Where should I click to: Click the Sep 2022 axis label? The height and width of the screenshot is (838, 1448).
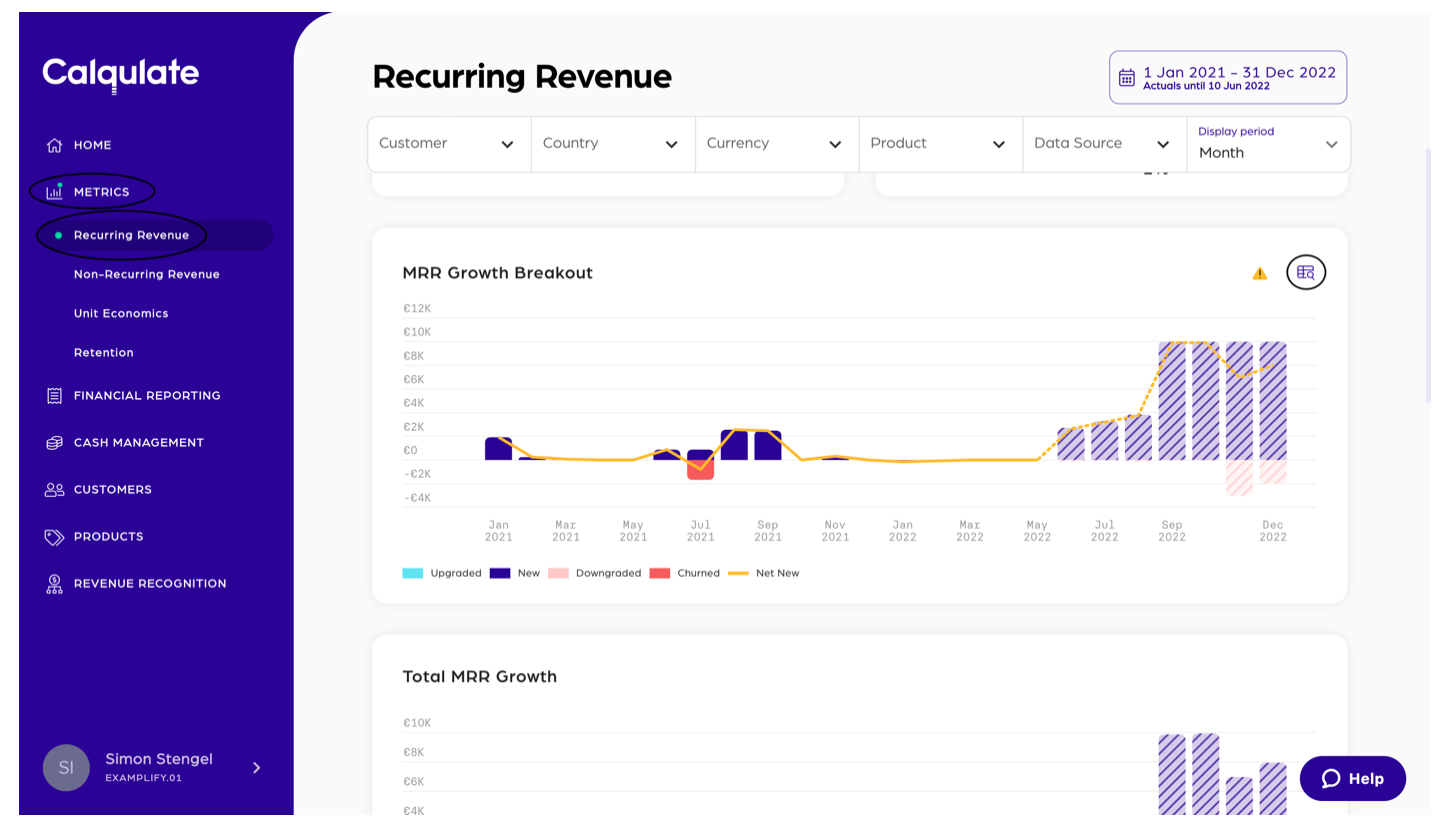coord(1172,531)
